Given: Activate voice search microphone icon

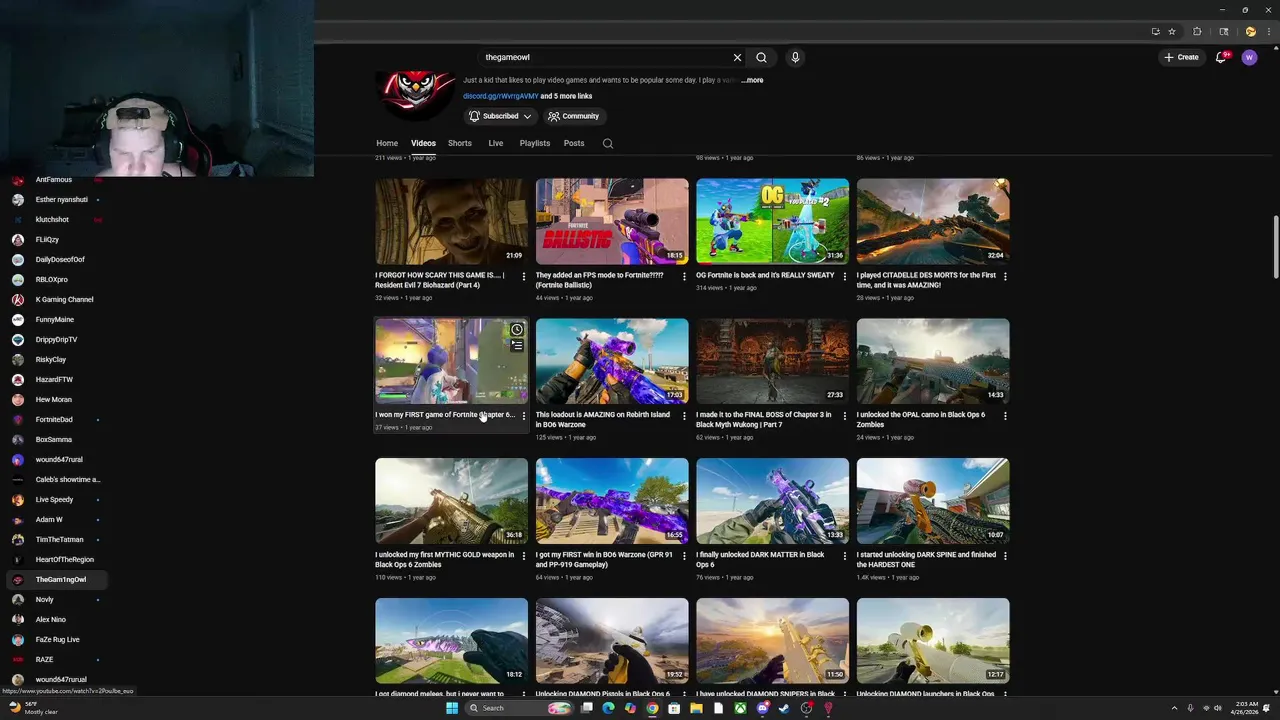Looking at the screenshot, I should coord(795,58).
